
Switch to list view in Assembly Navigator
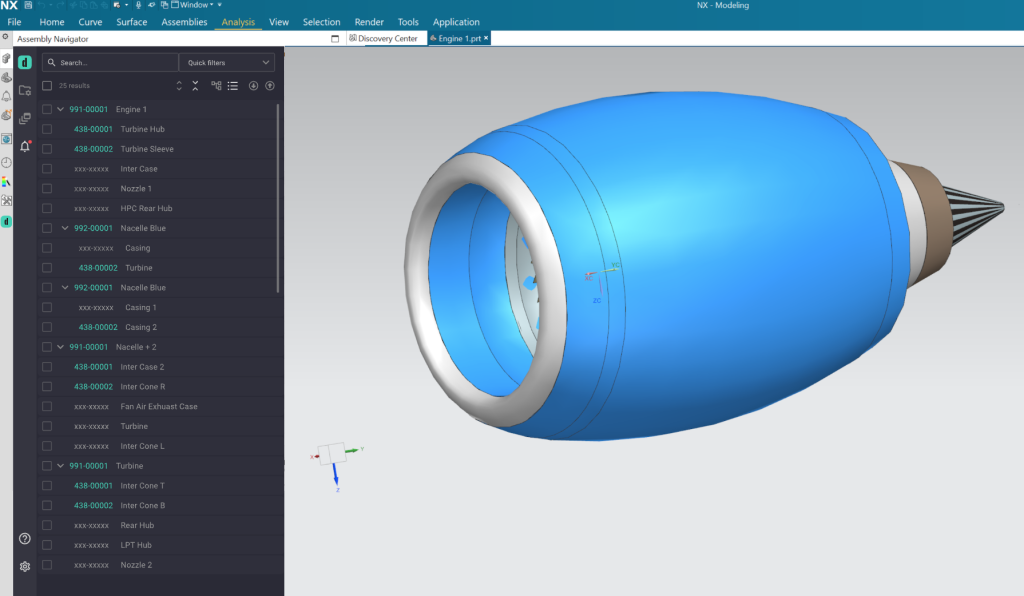pos(233,86)
